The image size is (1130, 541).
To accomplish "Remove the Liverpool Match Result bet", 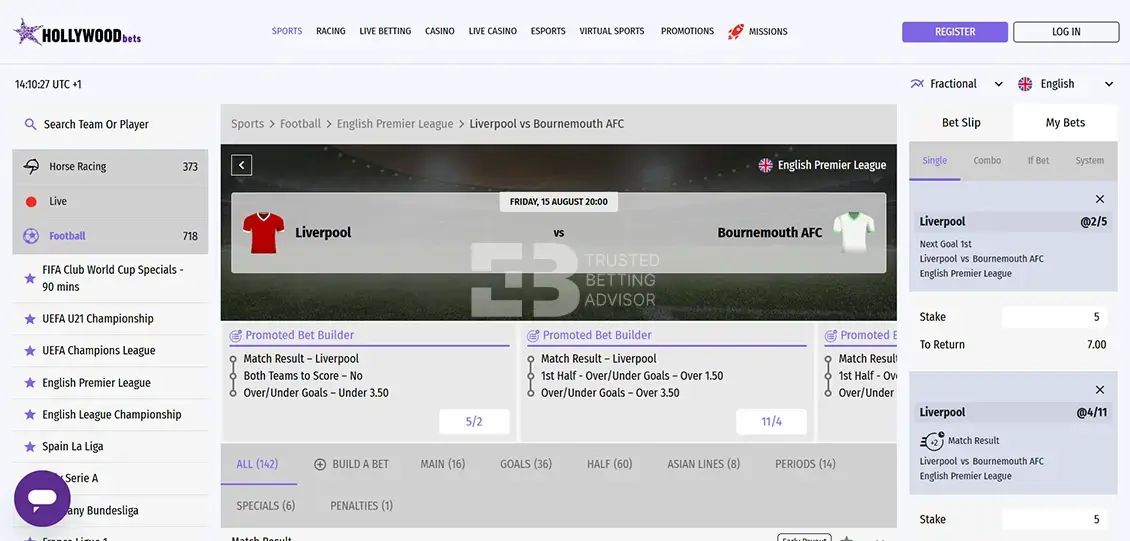I will 1100,390.
